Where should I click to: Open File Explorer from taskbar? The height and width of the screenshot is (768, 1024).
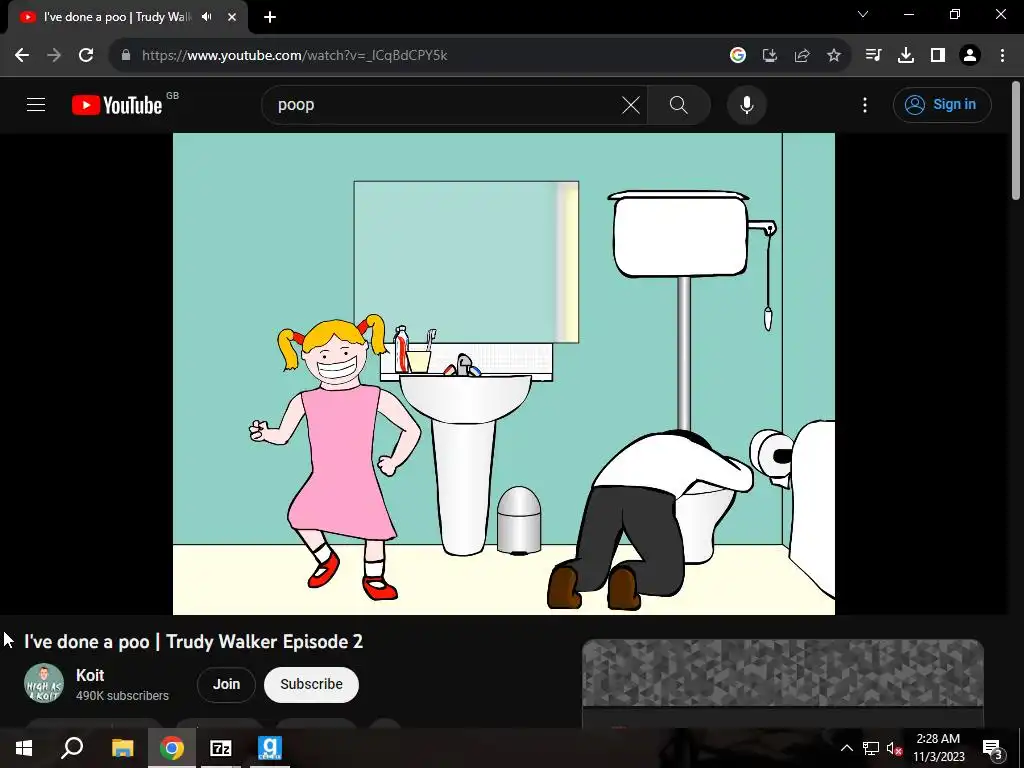[122, 748]
